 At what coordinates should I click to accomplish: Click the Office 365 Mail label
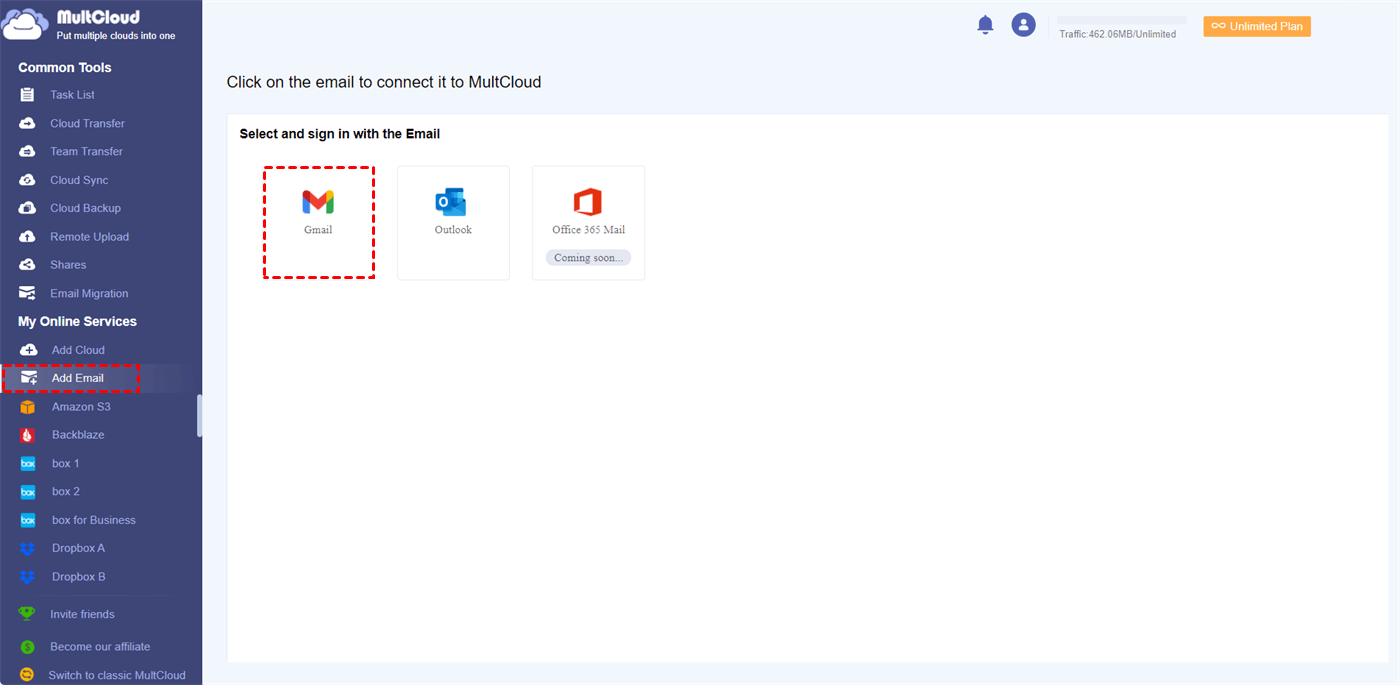point(589,230)
